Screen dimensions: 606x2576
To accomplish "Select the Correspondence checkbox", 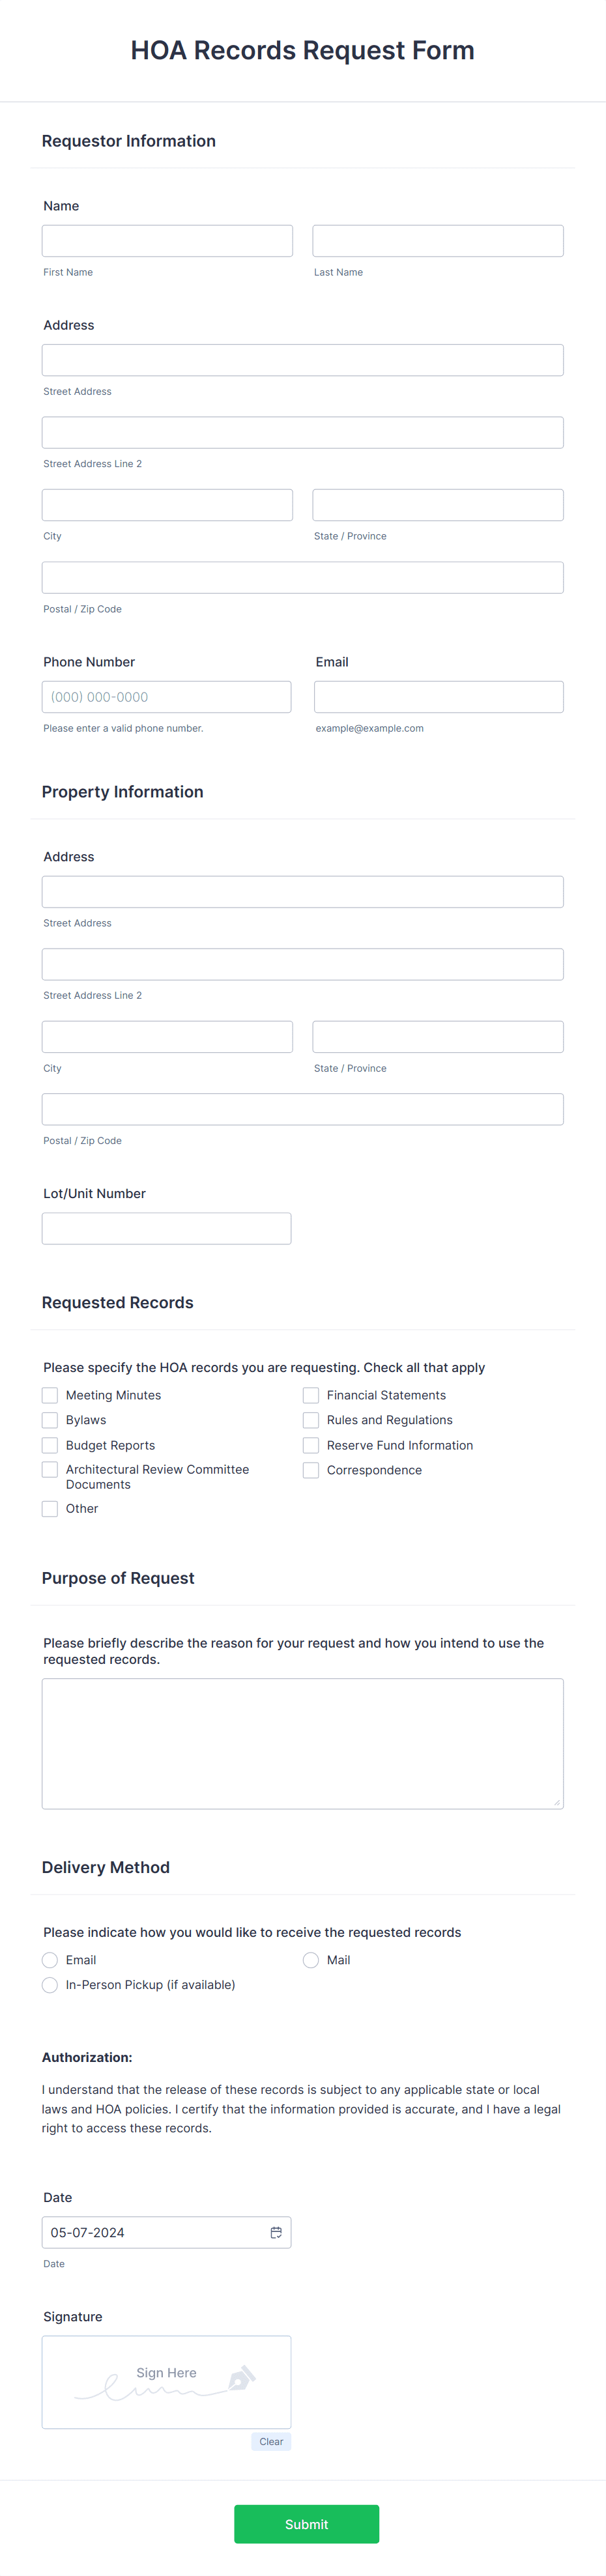I will tap(311, 1470).
